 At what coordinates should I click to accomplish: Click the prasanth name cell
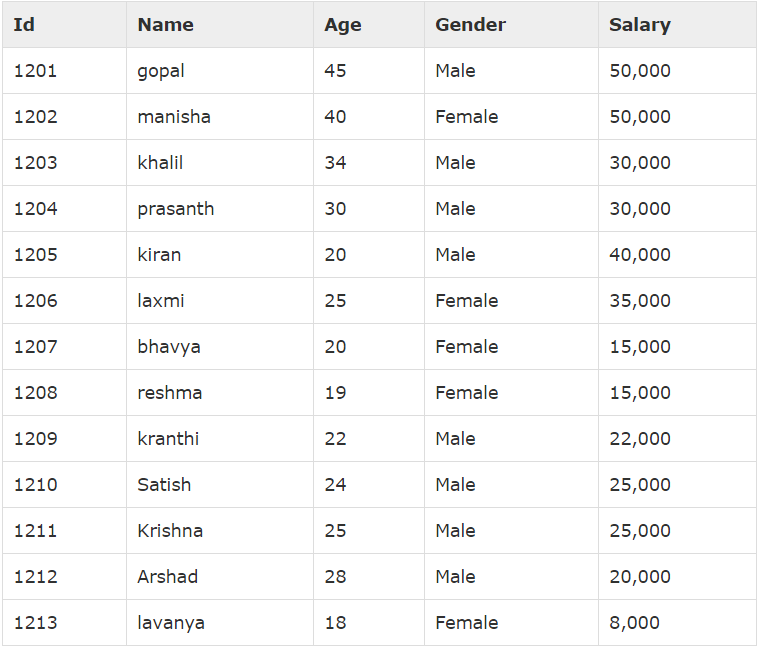click(x=176, y=209)
